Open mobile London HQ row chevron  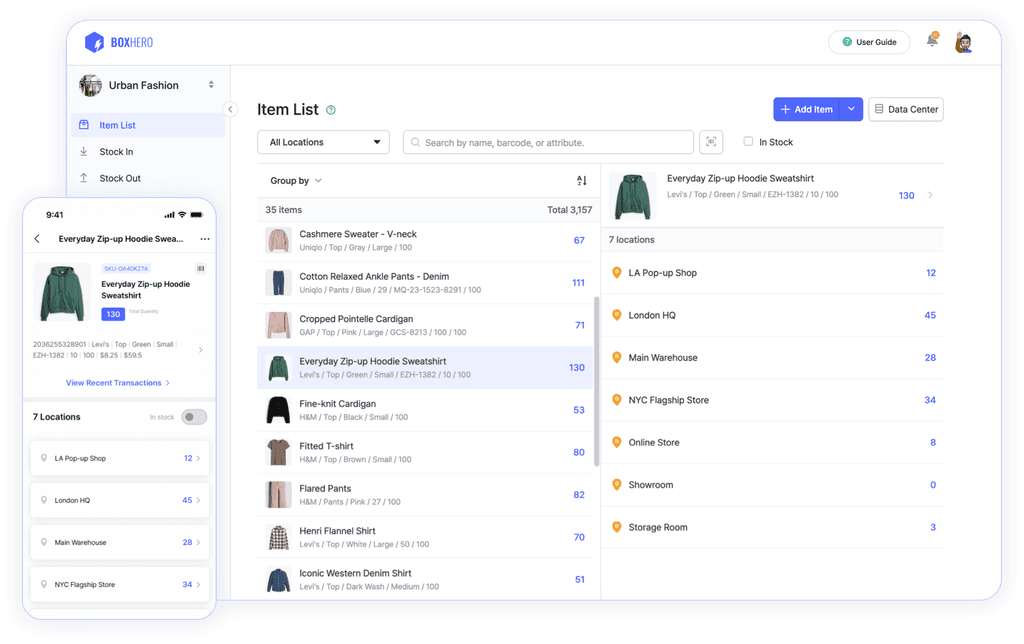(x=199, y=500)
